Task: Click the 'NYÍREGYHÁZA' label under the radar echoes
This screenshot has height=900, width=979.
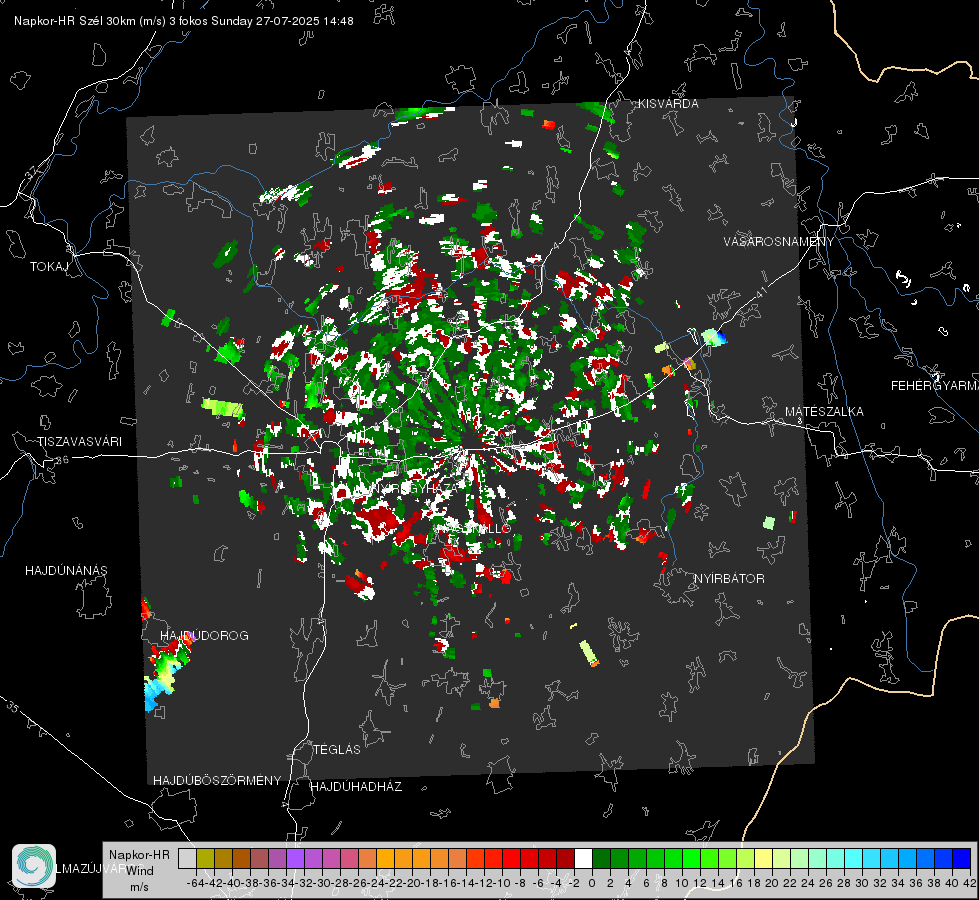Action: coord(415,488)
